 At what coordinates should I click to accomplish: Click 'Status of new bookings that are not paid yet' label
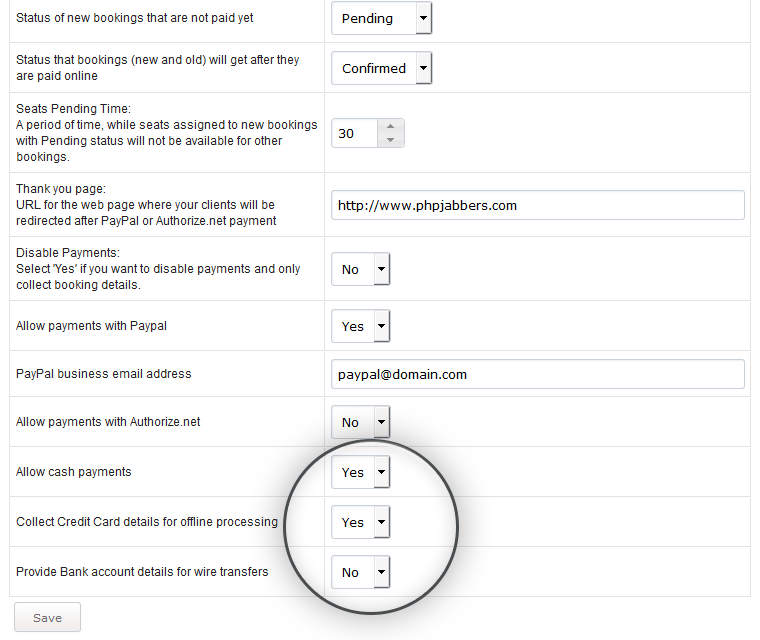point(135,18)
